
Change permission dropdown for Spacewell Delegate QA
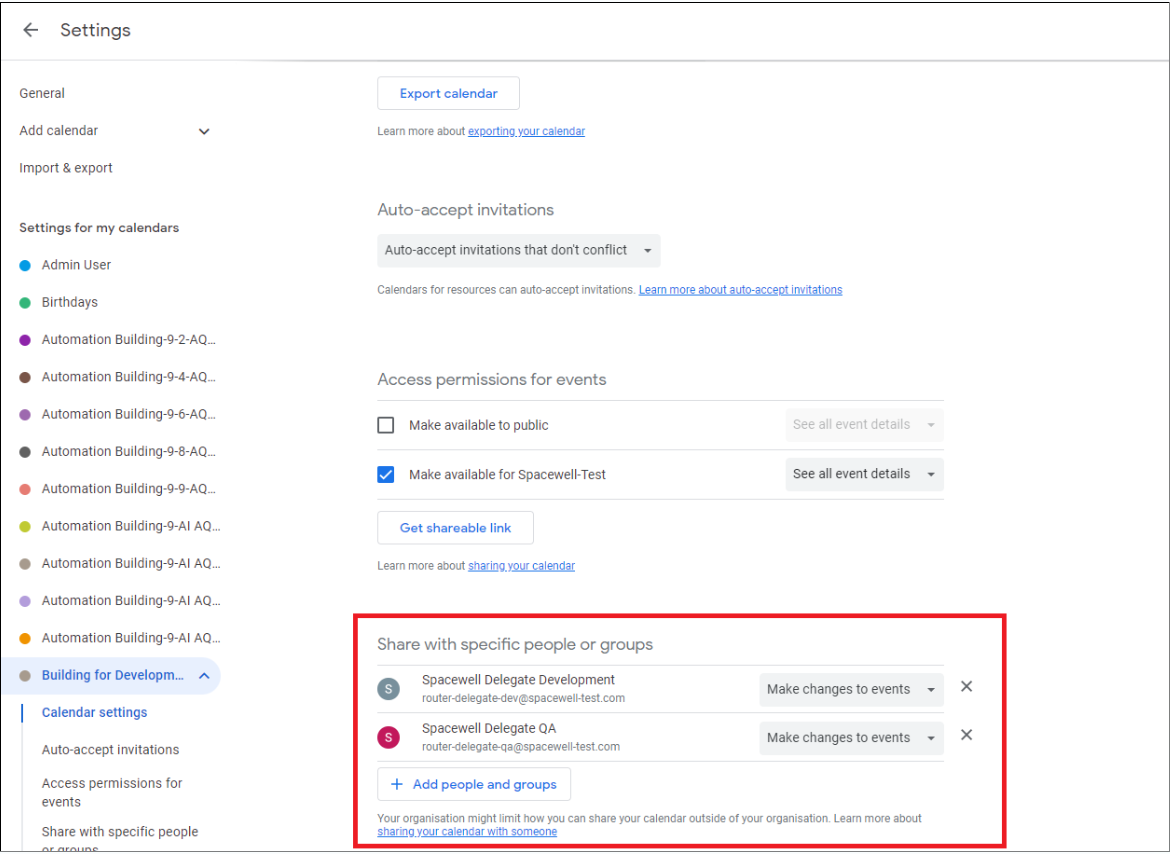(x=851, y=738)
